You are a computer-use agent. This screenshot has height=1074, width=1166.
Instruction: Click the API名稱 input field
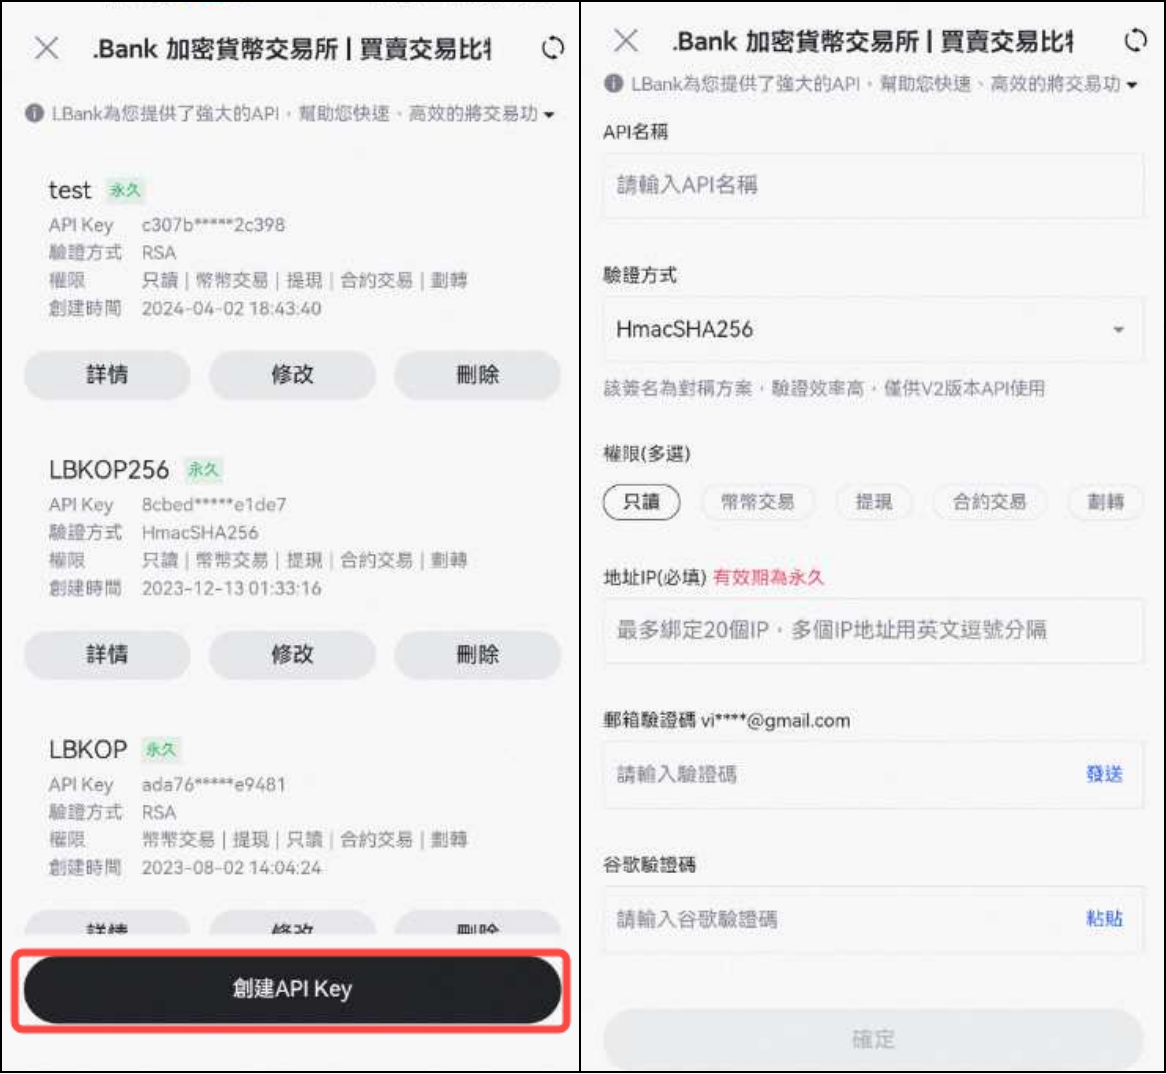pos(874,187)
